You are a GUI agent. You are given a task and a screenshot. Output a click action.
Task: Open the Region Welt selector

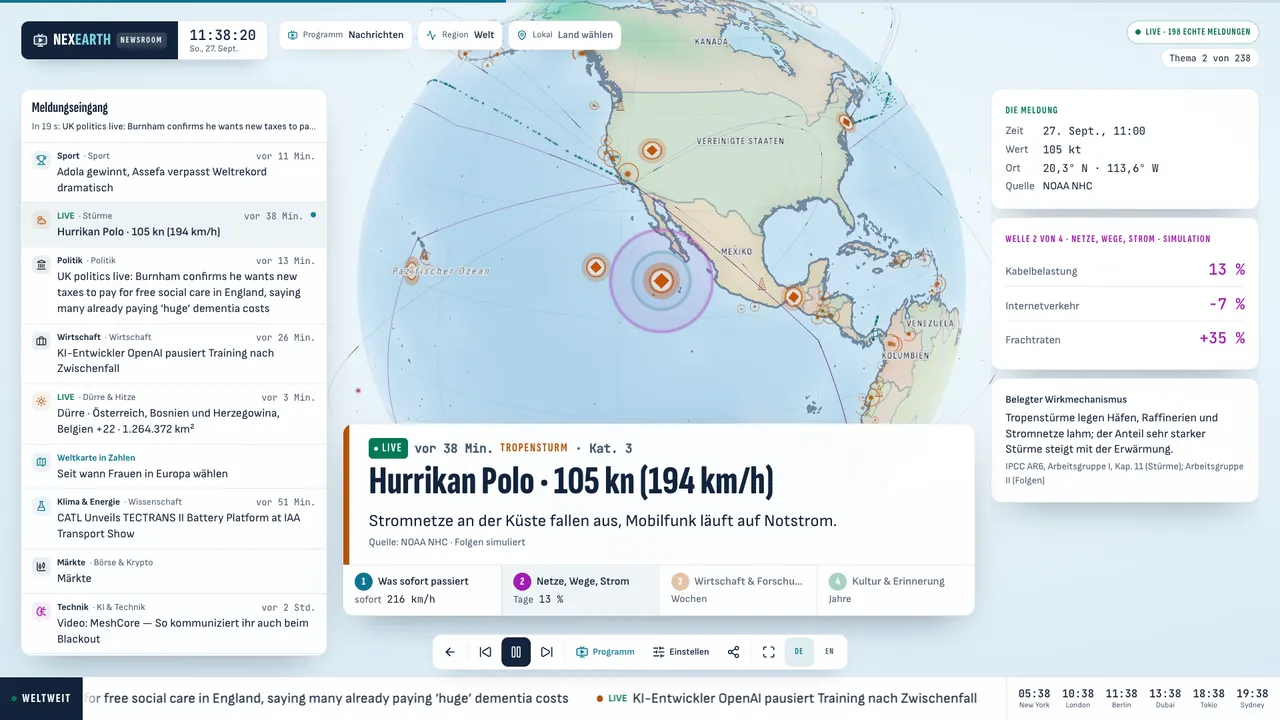[461, 35]
